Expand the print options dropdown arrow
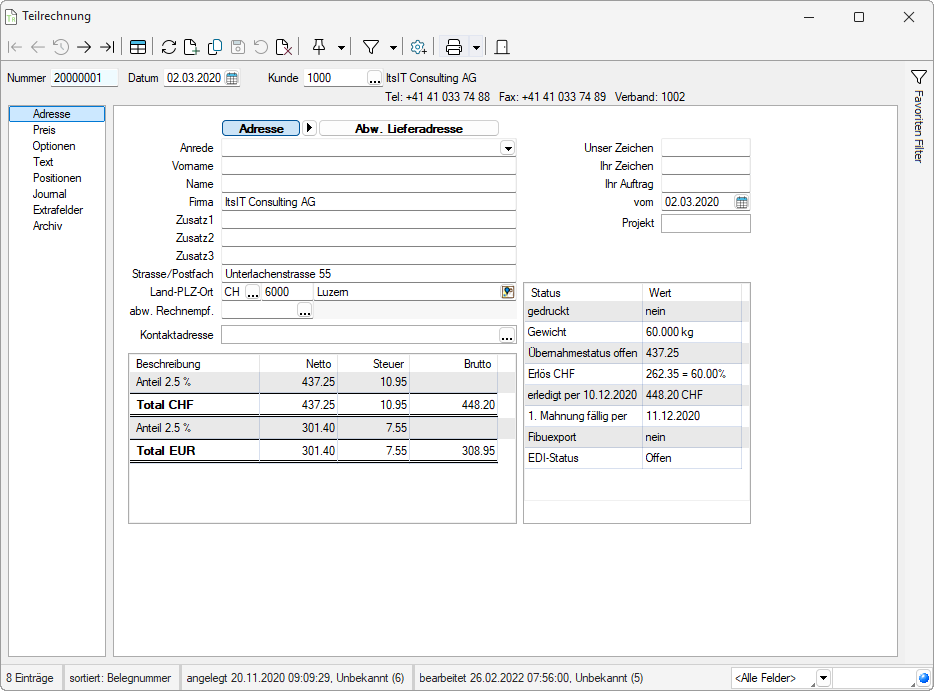 tap(476, 47)
